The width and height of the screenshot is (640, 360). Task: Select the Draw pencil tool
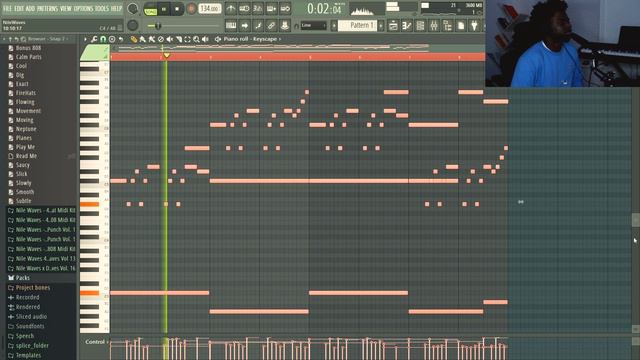(x=134, y=39)
